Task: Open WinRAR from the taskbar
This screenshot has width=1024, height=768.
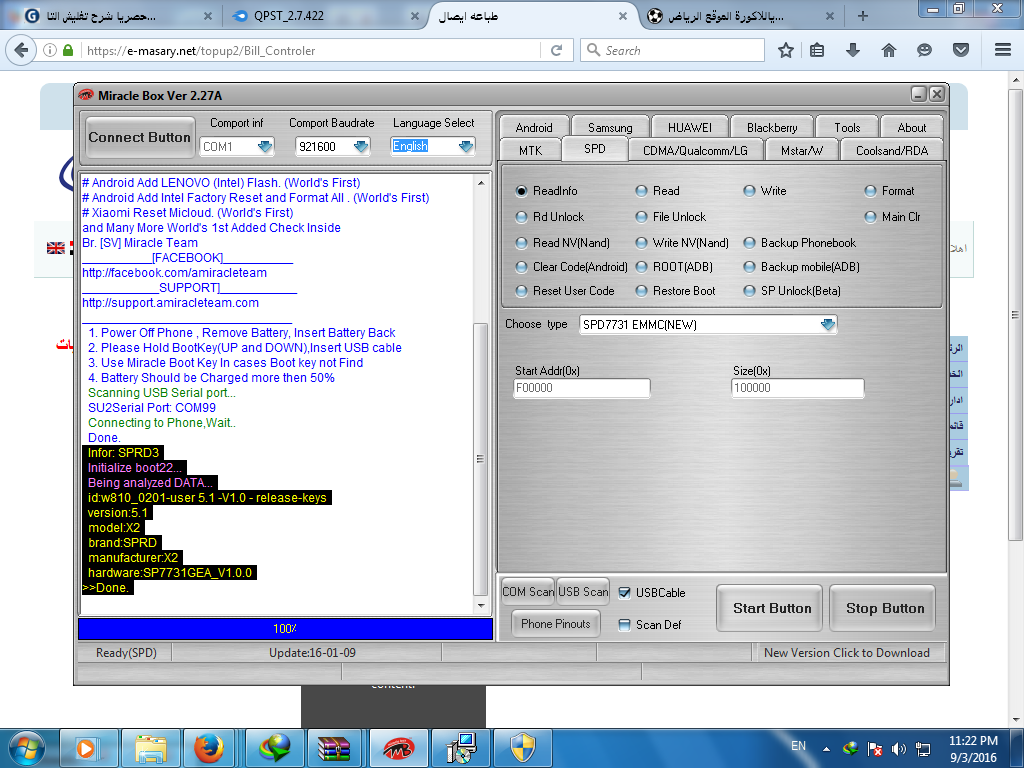Action: 334,748
